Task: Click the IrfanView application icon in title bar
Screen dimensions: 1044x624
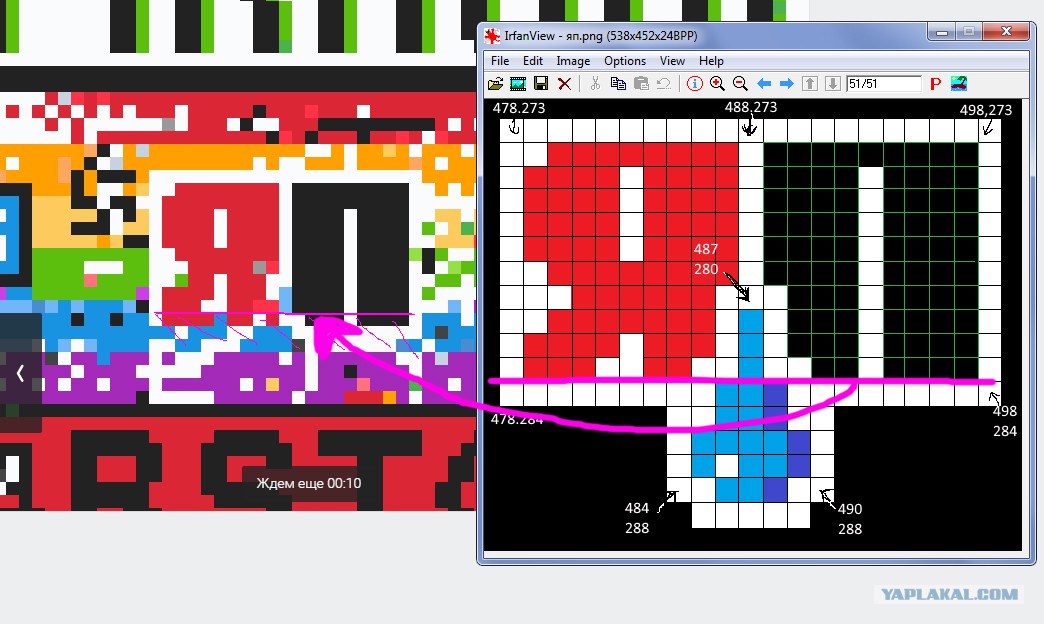Action: coord(492,36)
